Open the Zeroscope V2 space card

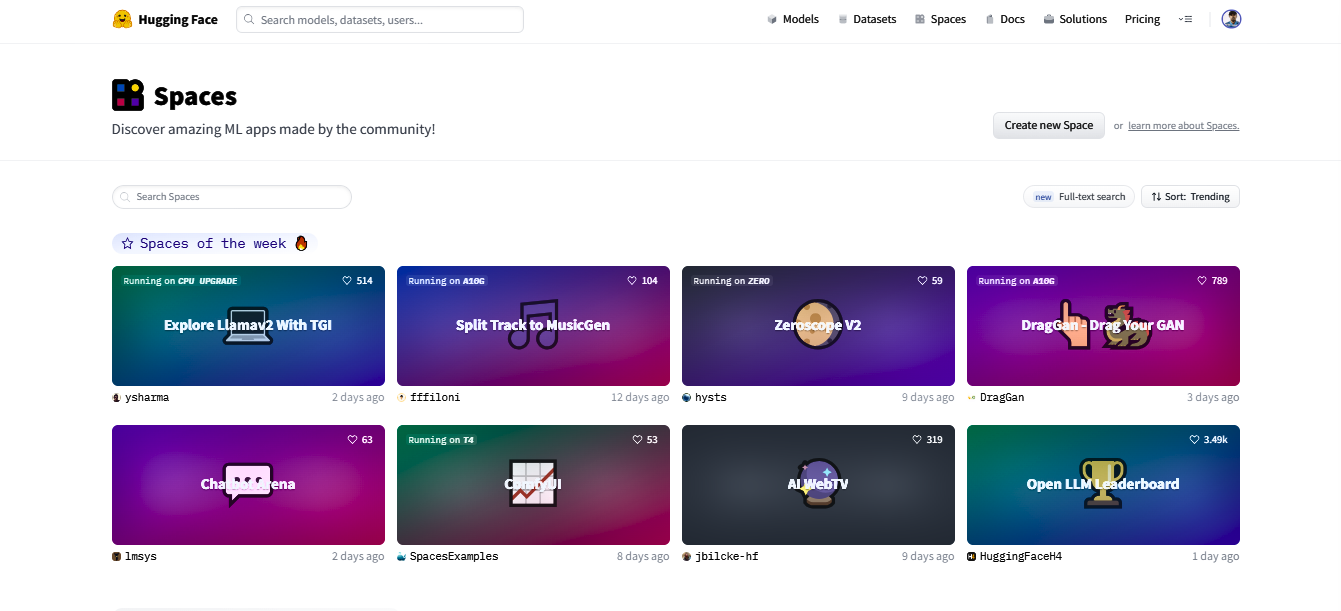(818, 326)
